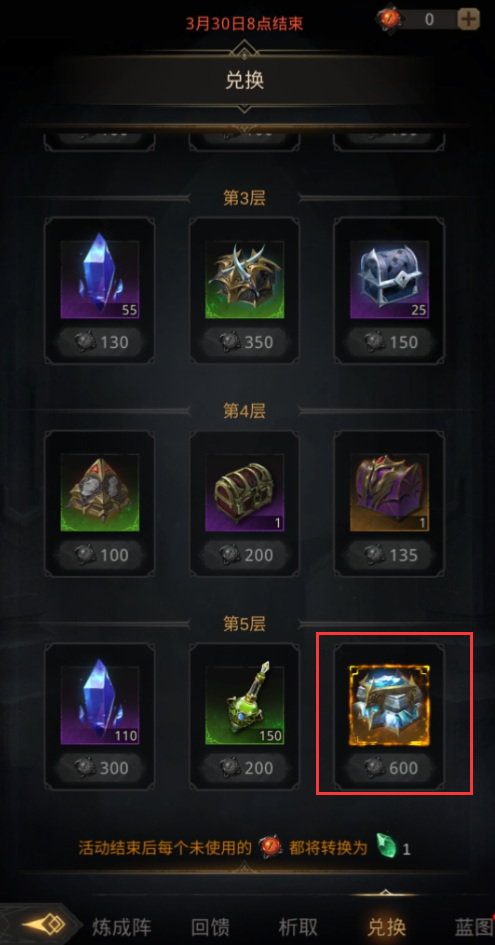Viewport: 495px width, 945px height.
Task: Choose the highlighted golden chest costing 600
Action: 389,705
